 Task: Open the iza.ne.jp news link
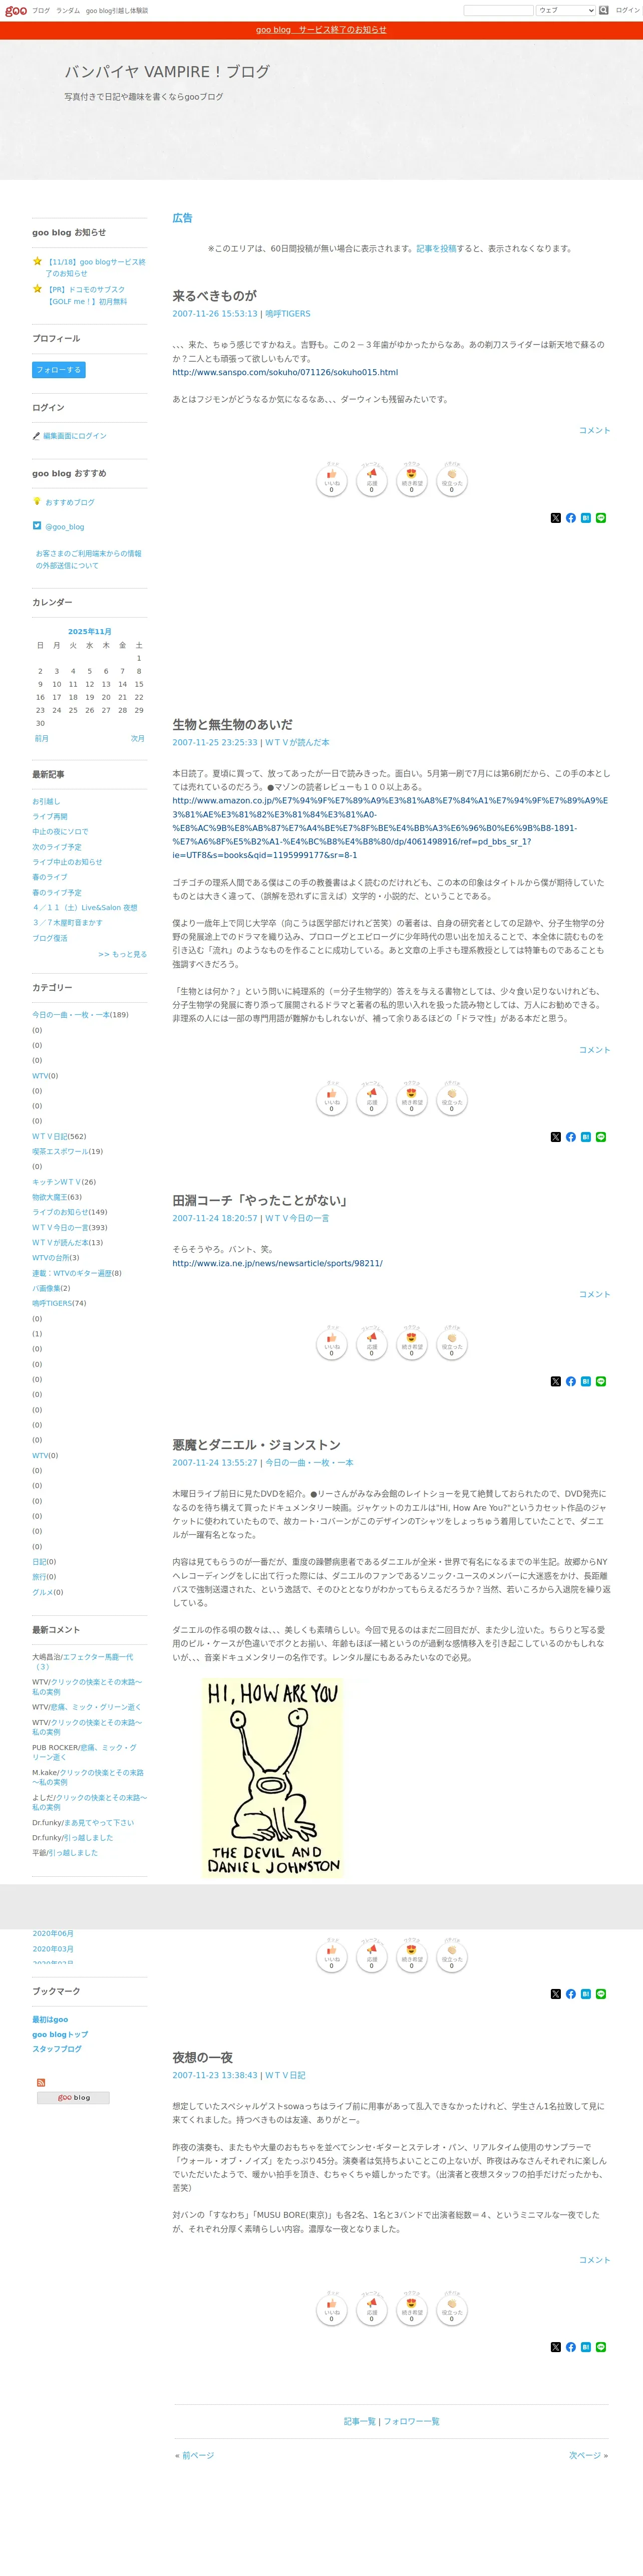[x=277, y=1264]
